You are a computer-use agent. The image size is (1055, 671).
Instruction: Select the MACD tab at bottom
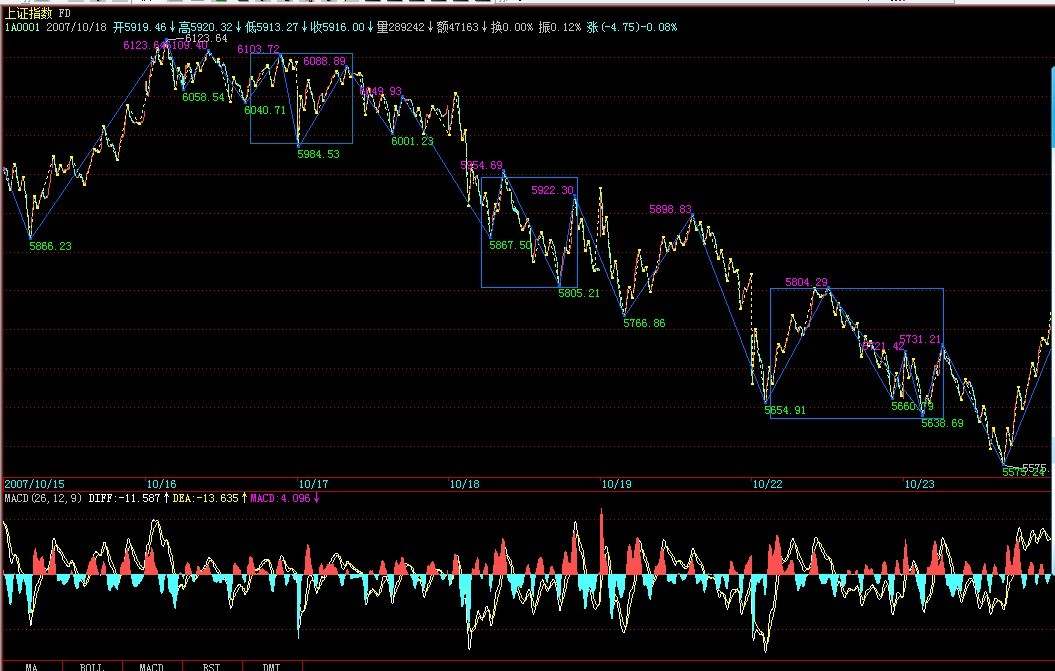point(152,666)
